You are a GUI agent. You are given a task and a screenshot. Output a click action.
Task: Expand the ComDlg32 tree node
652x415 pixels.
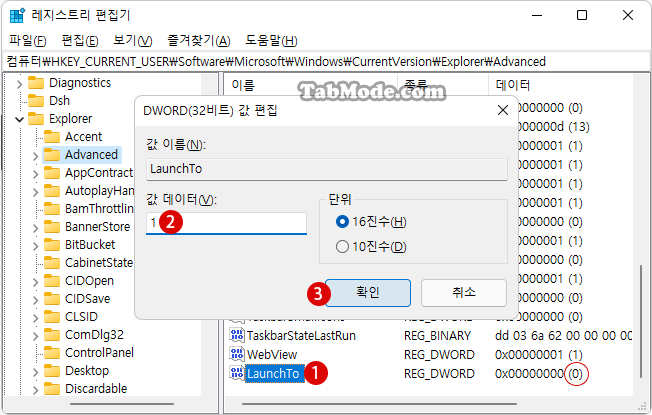click(x=35, y=336)
